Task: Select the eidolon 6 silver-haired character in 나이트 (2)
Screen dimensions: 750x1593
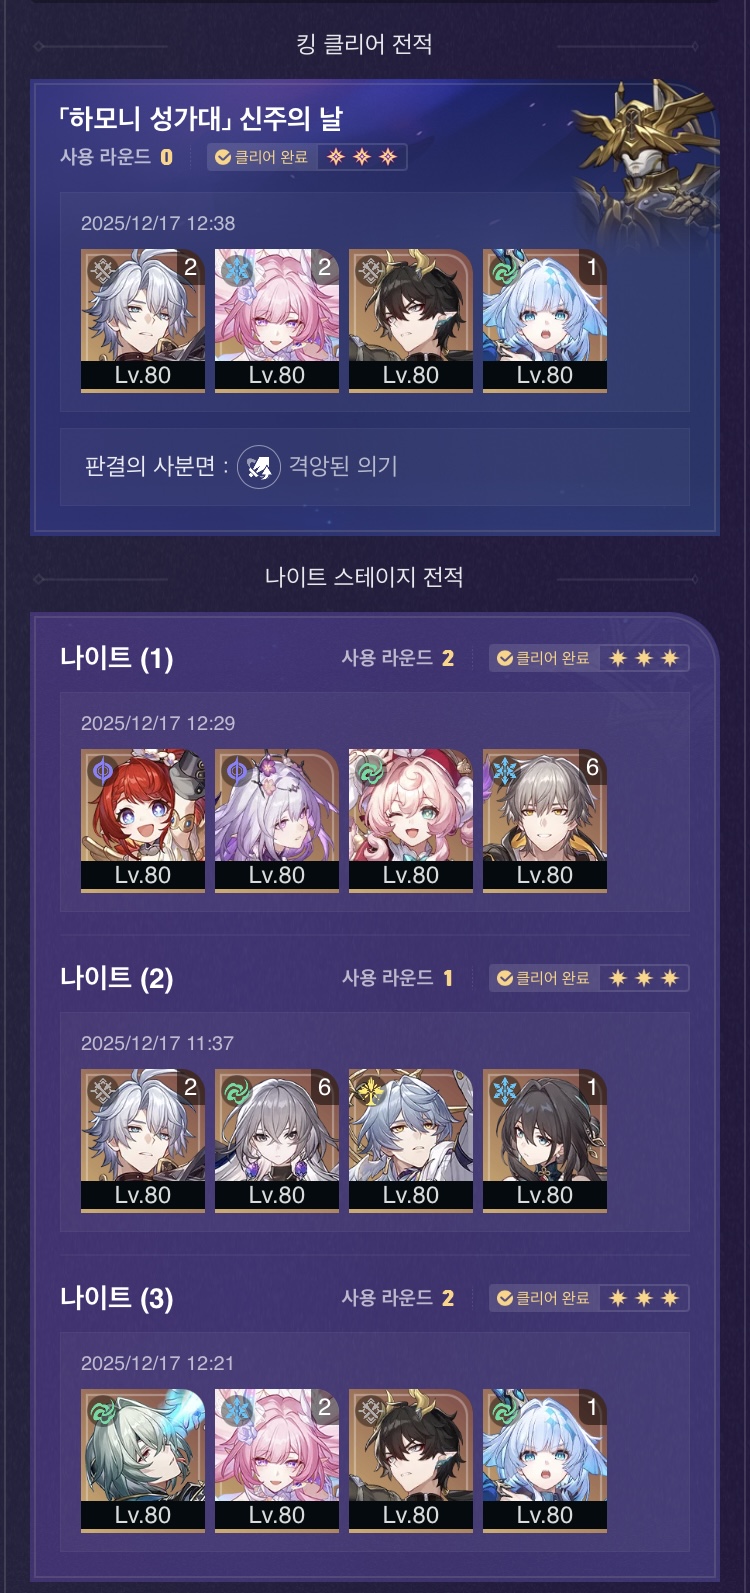Action: tap(277, 1140)
